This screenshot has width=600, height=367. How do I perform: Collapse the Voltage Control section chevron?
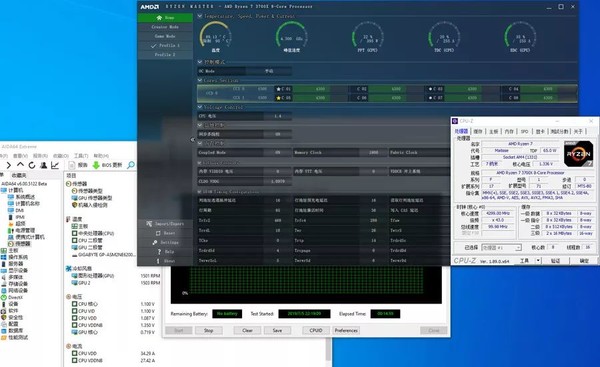click(200, 107)
